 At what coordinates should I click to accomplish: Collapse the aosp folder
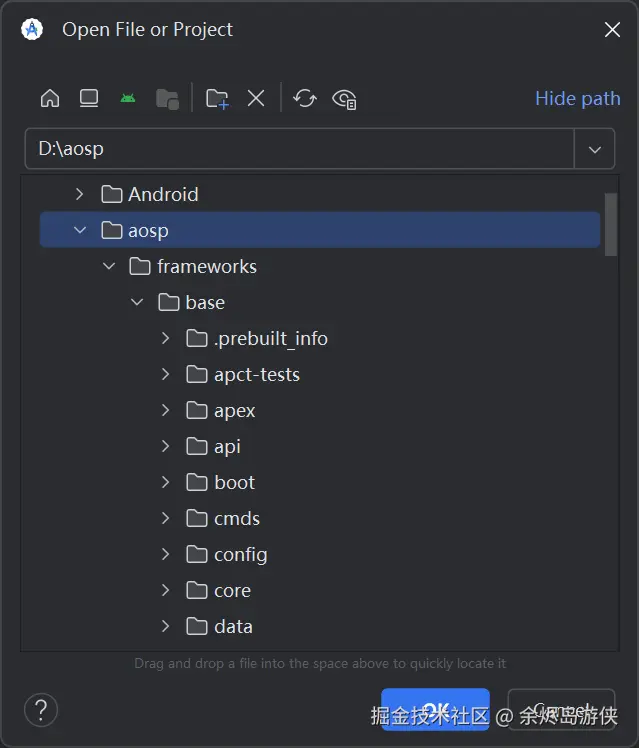(80, 230)
